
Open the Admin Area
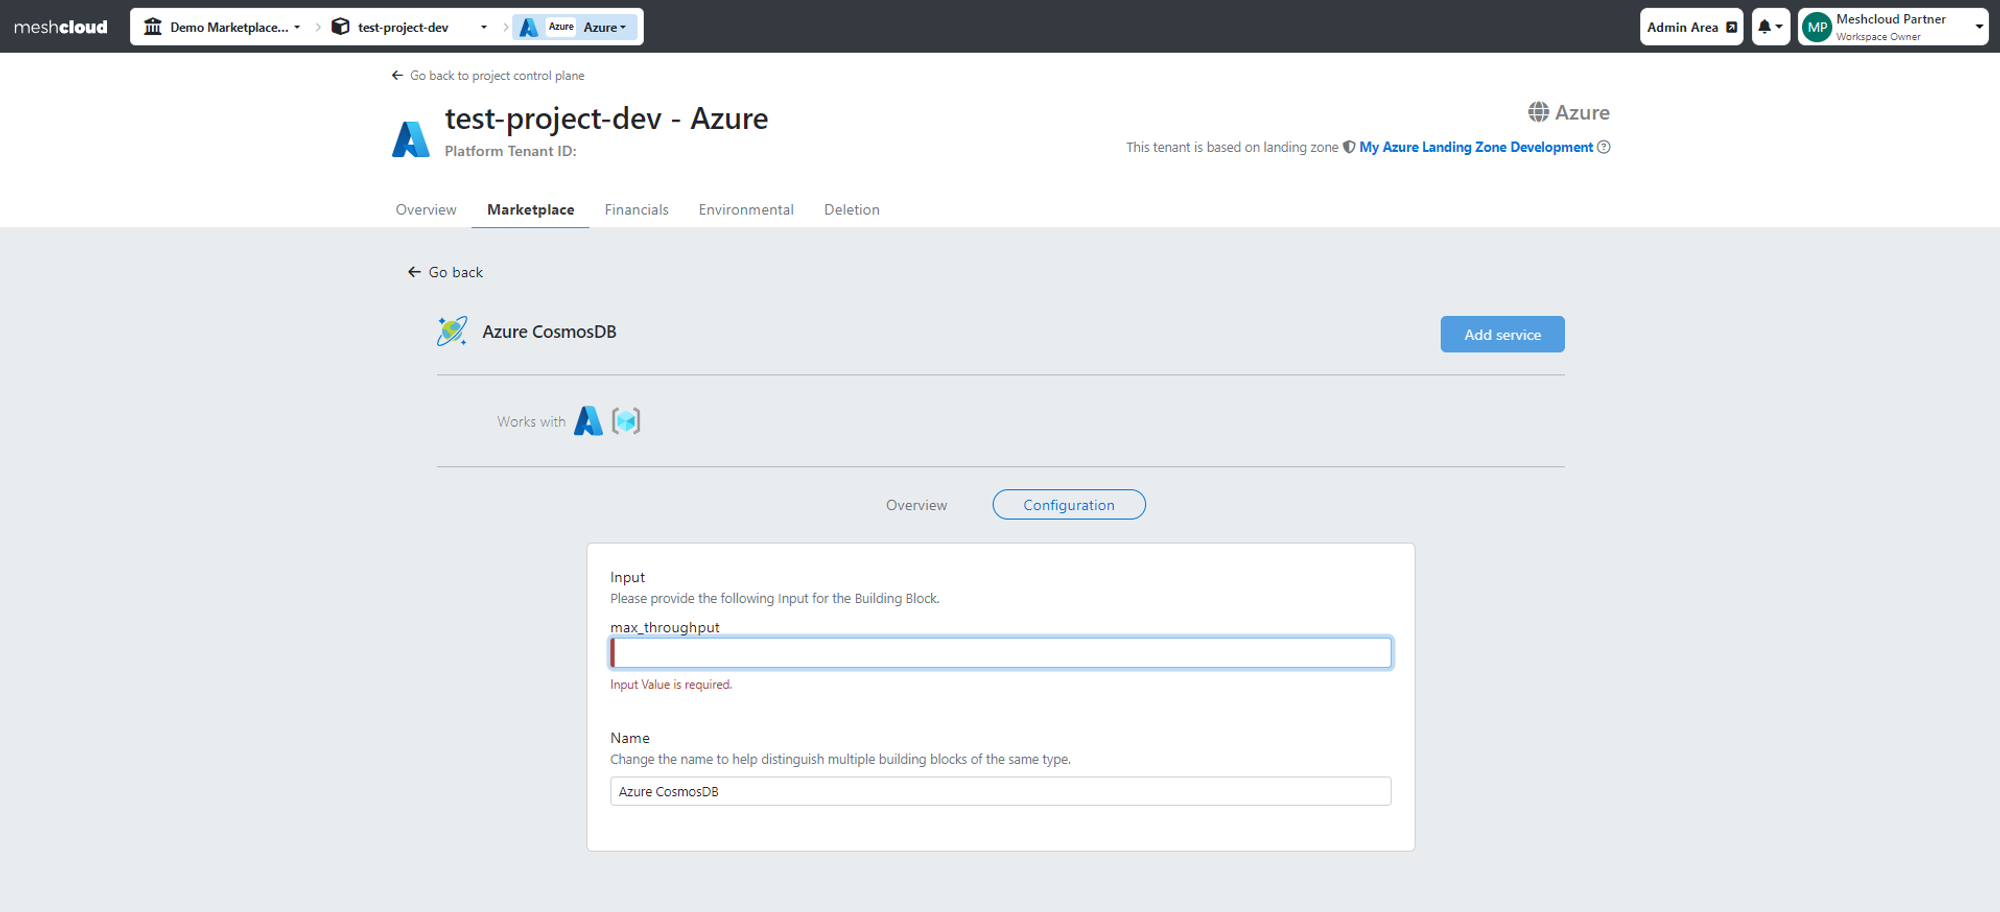(x=1691, y=27)
